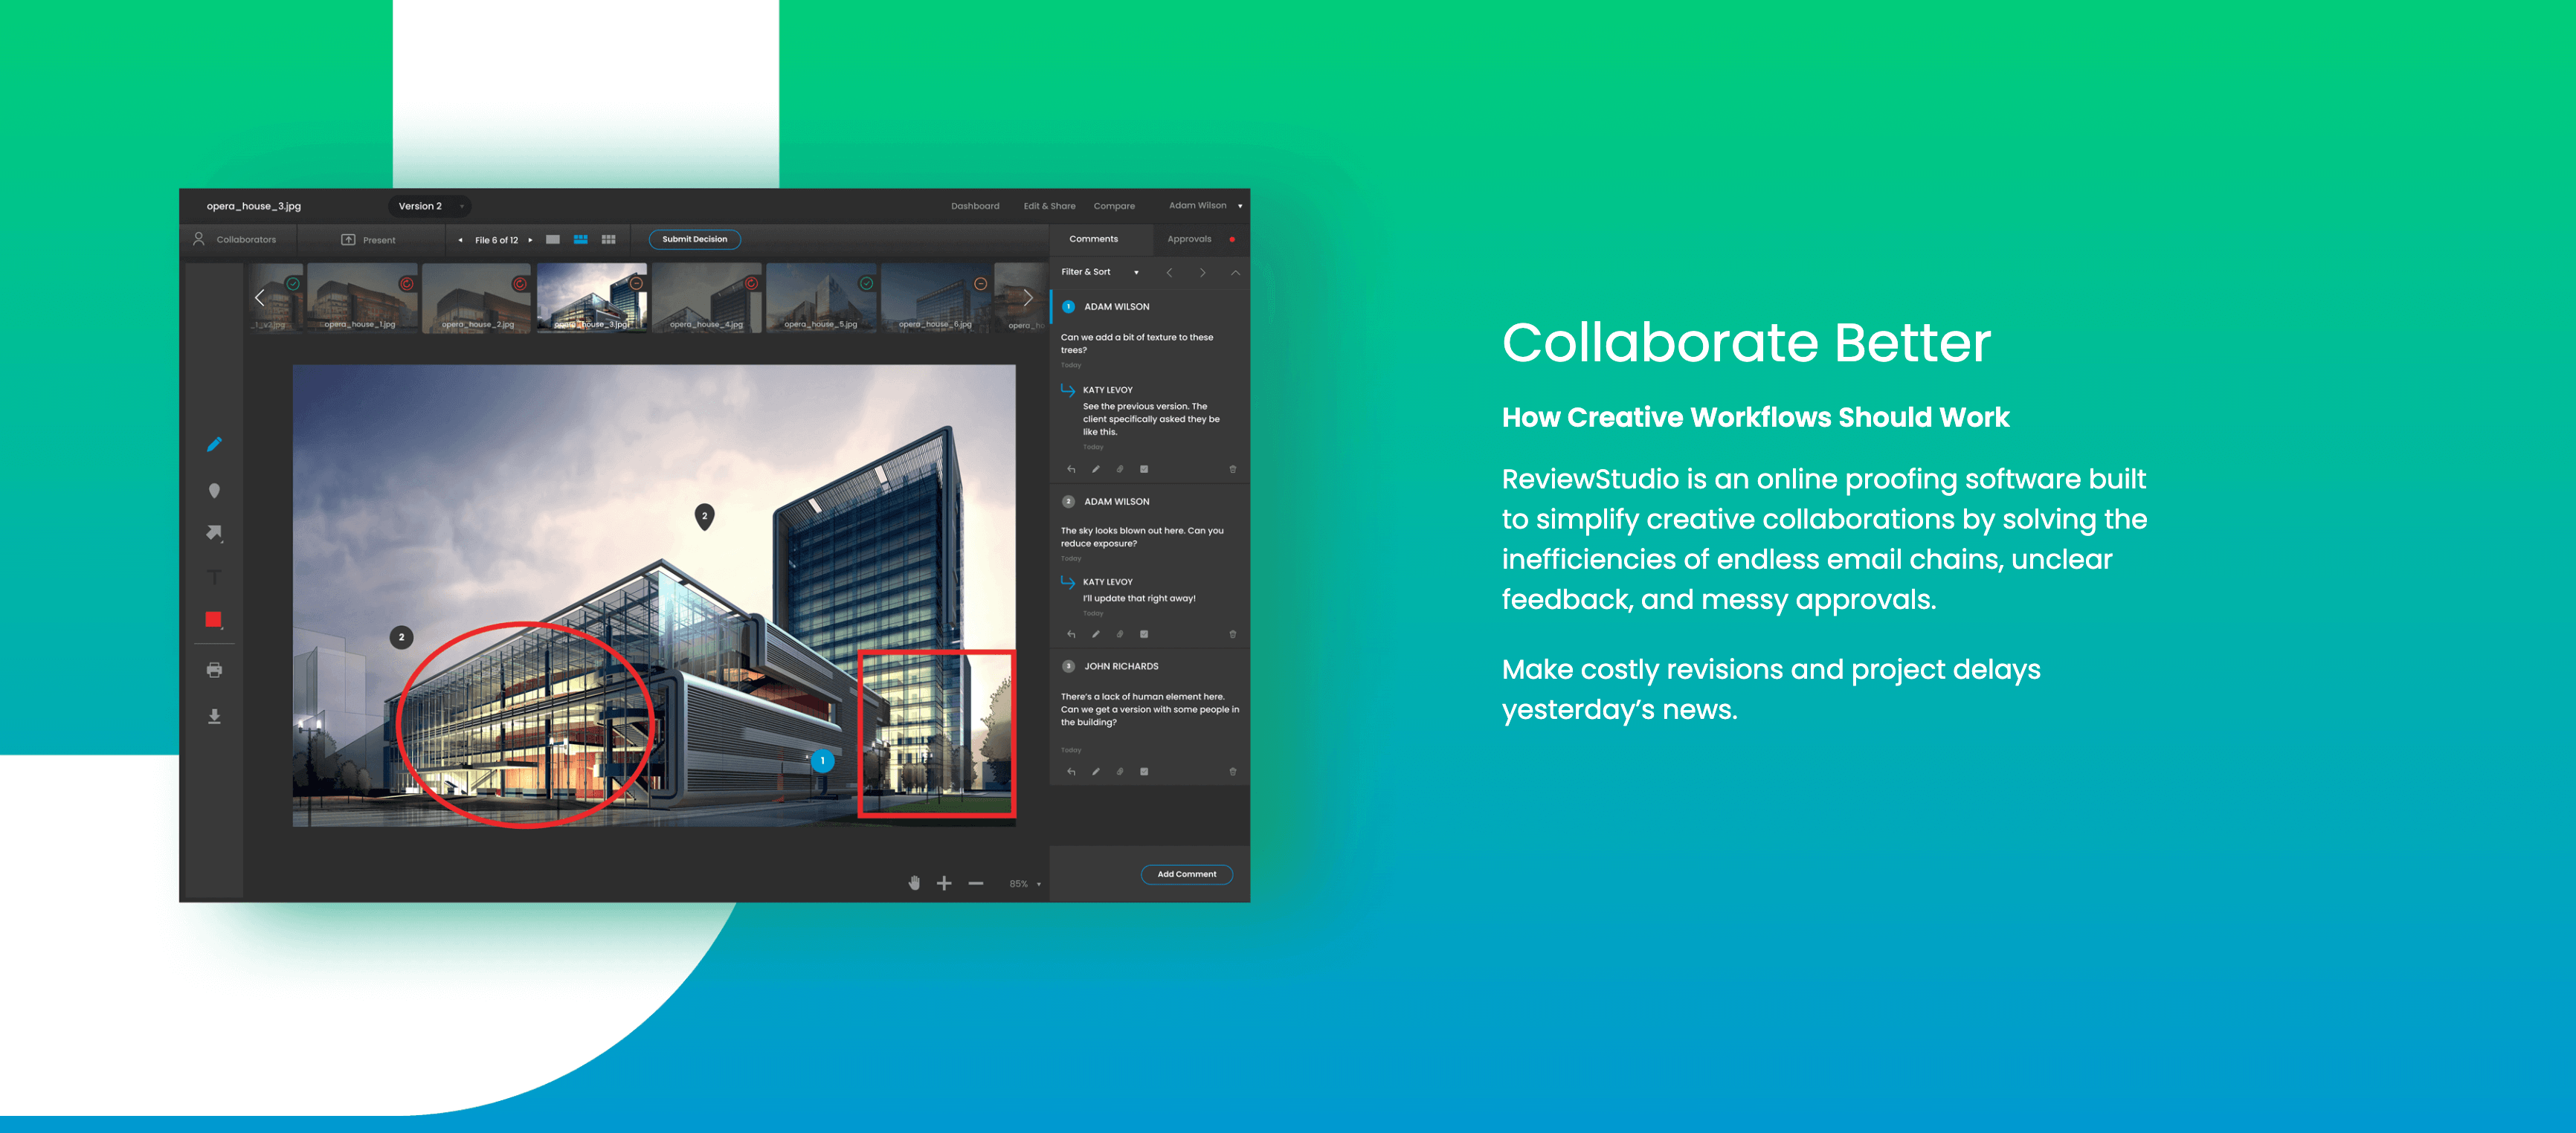The image size is (2576, 1133).
Task: Select the arrow annotation tool
Action: tap(214, 533)
